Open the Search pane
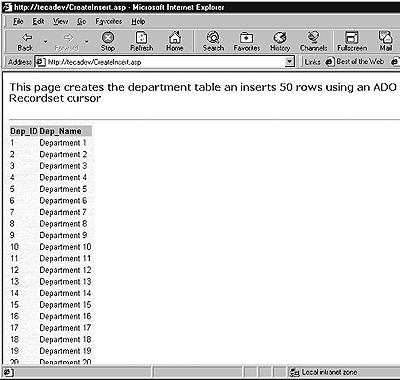Screen dimensions: 400x380 click(x=213, y=42)
